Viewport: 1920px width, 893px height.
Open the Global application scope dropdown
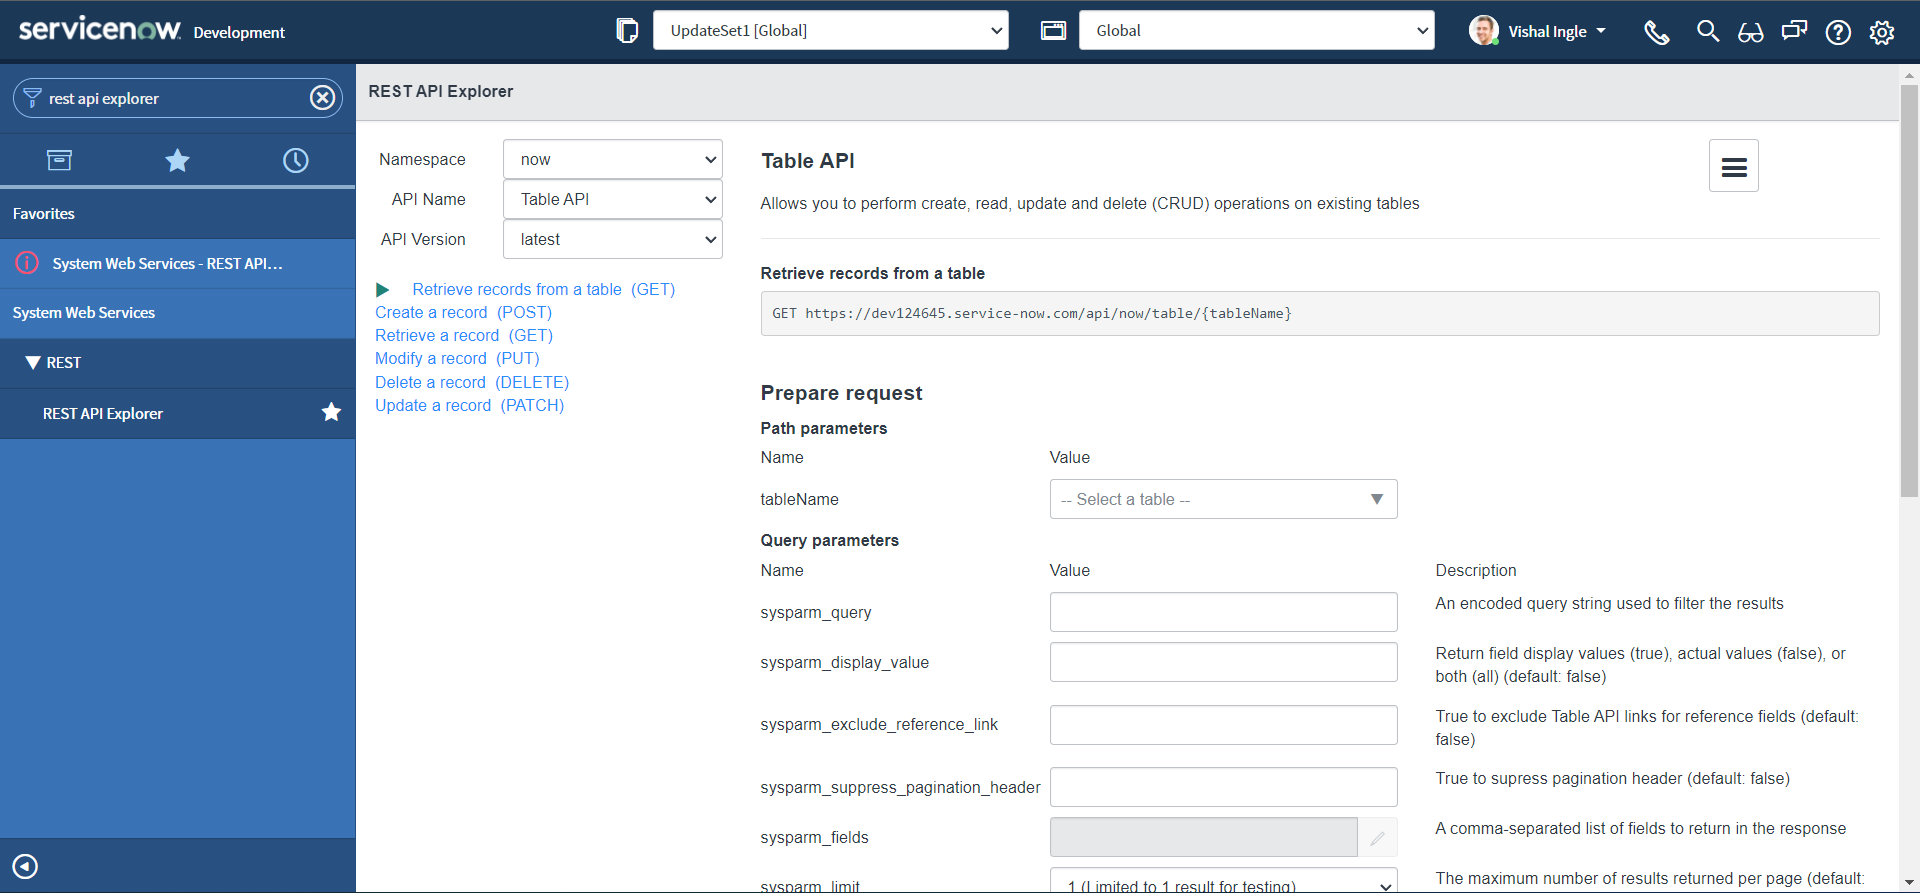(x=1257, y=30)
